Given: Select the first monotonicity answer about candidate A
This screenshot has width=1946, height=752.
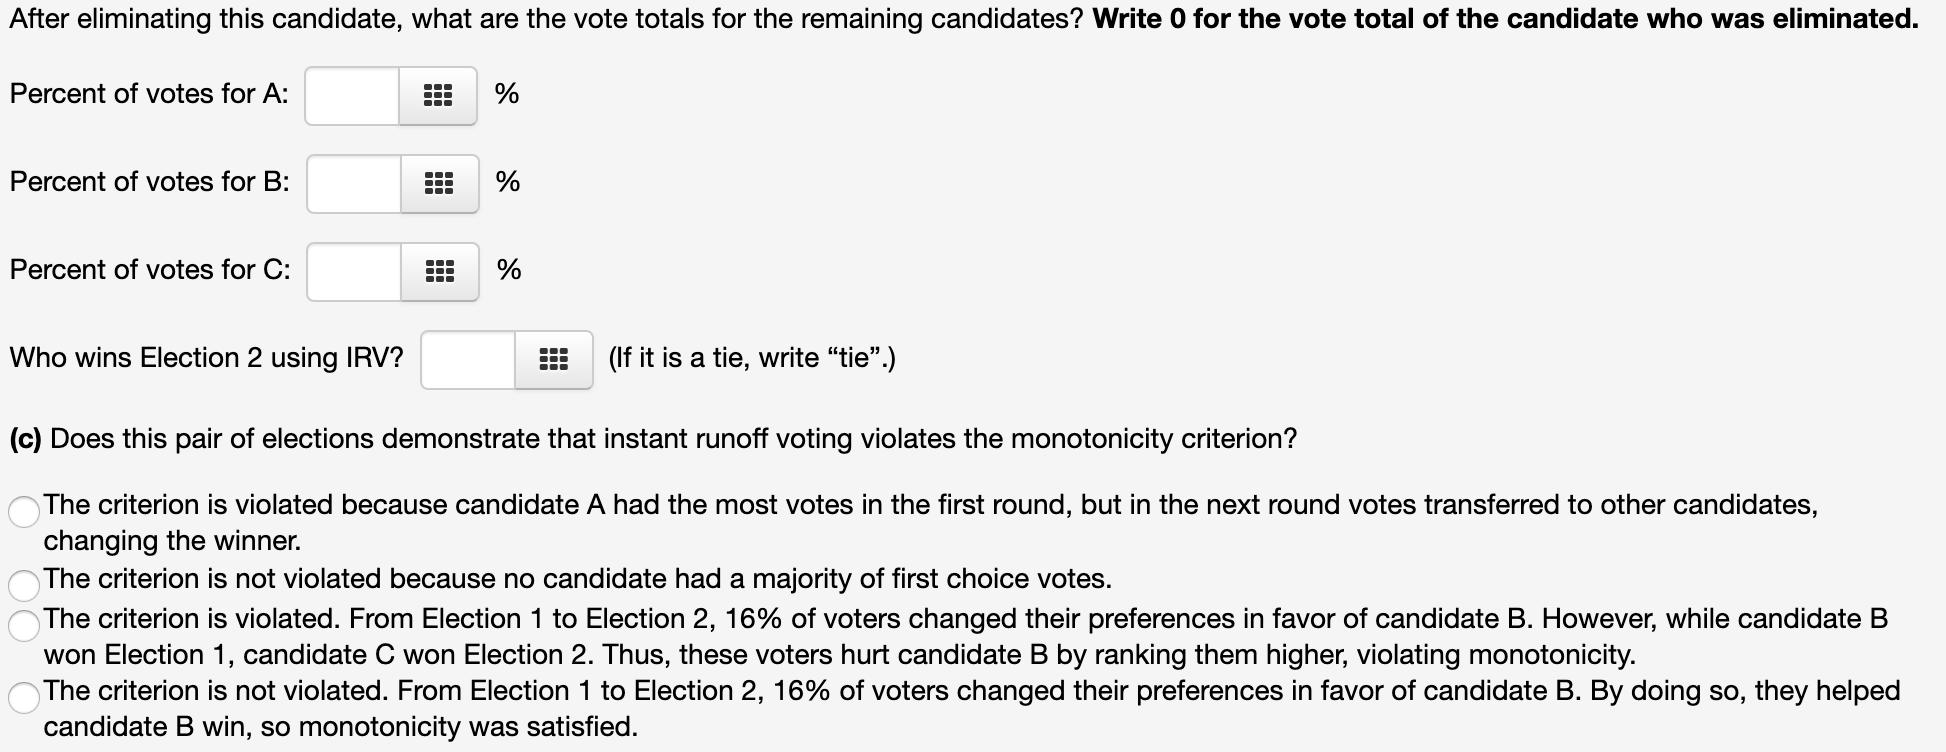Looking at the screenshot, I should click(22, 511).
